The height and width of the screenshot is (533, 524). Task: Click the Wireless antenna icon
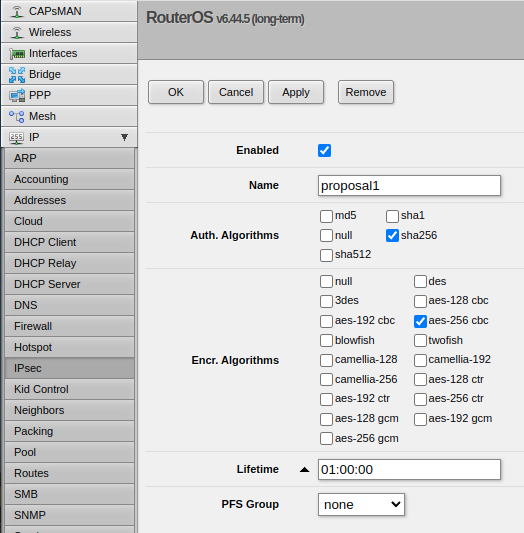(17, 33)
